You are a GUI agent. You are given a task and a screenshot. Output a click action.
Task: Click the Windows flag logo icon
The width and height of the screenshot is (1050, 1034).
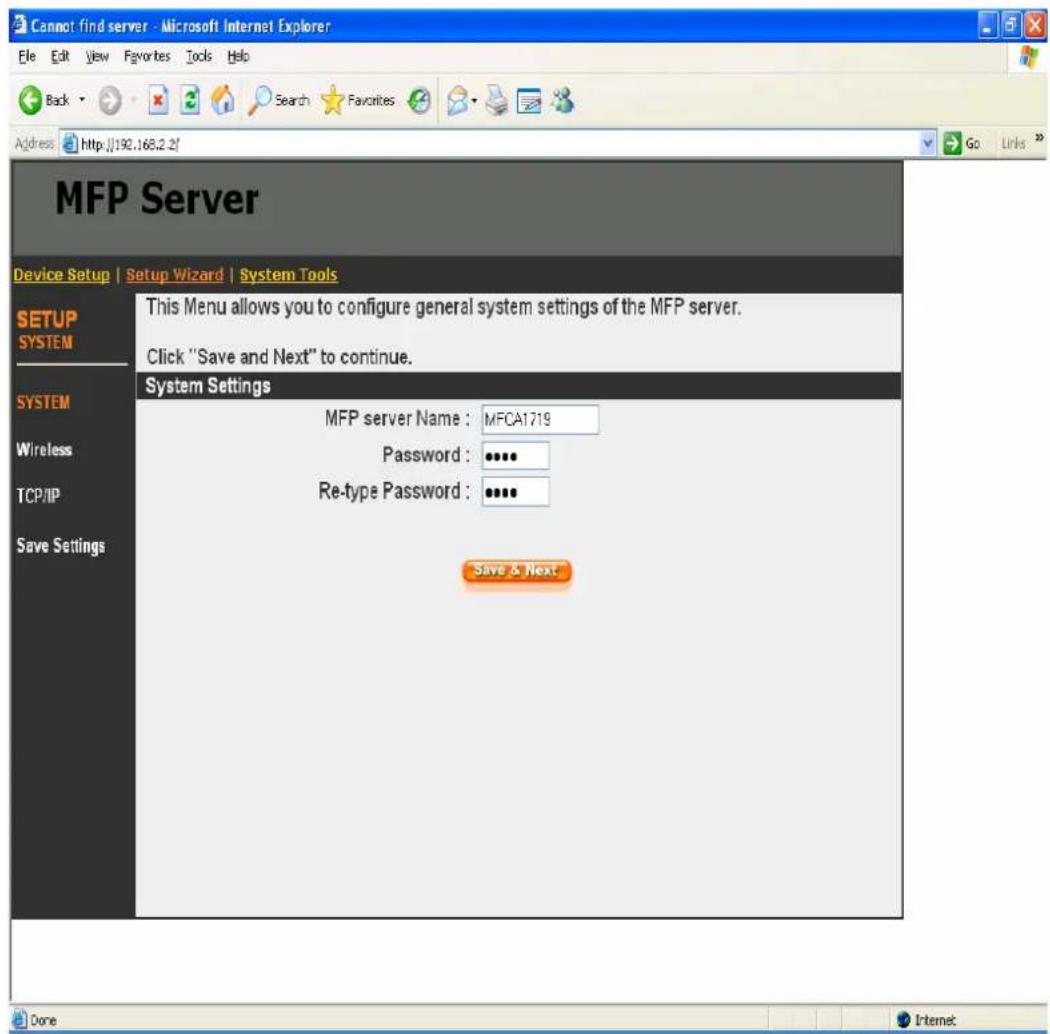point(1029,56)
